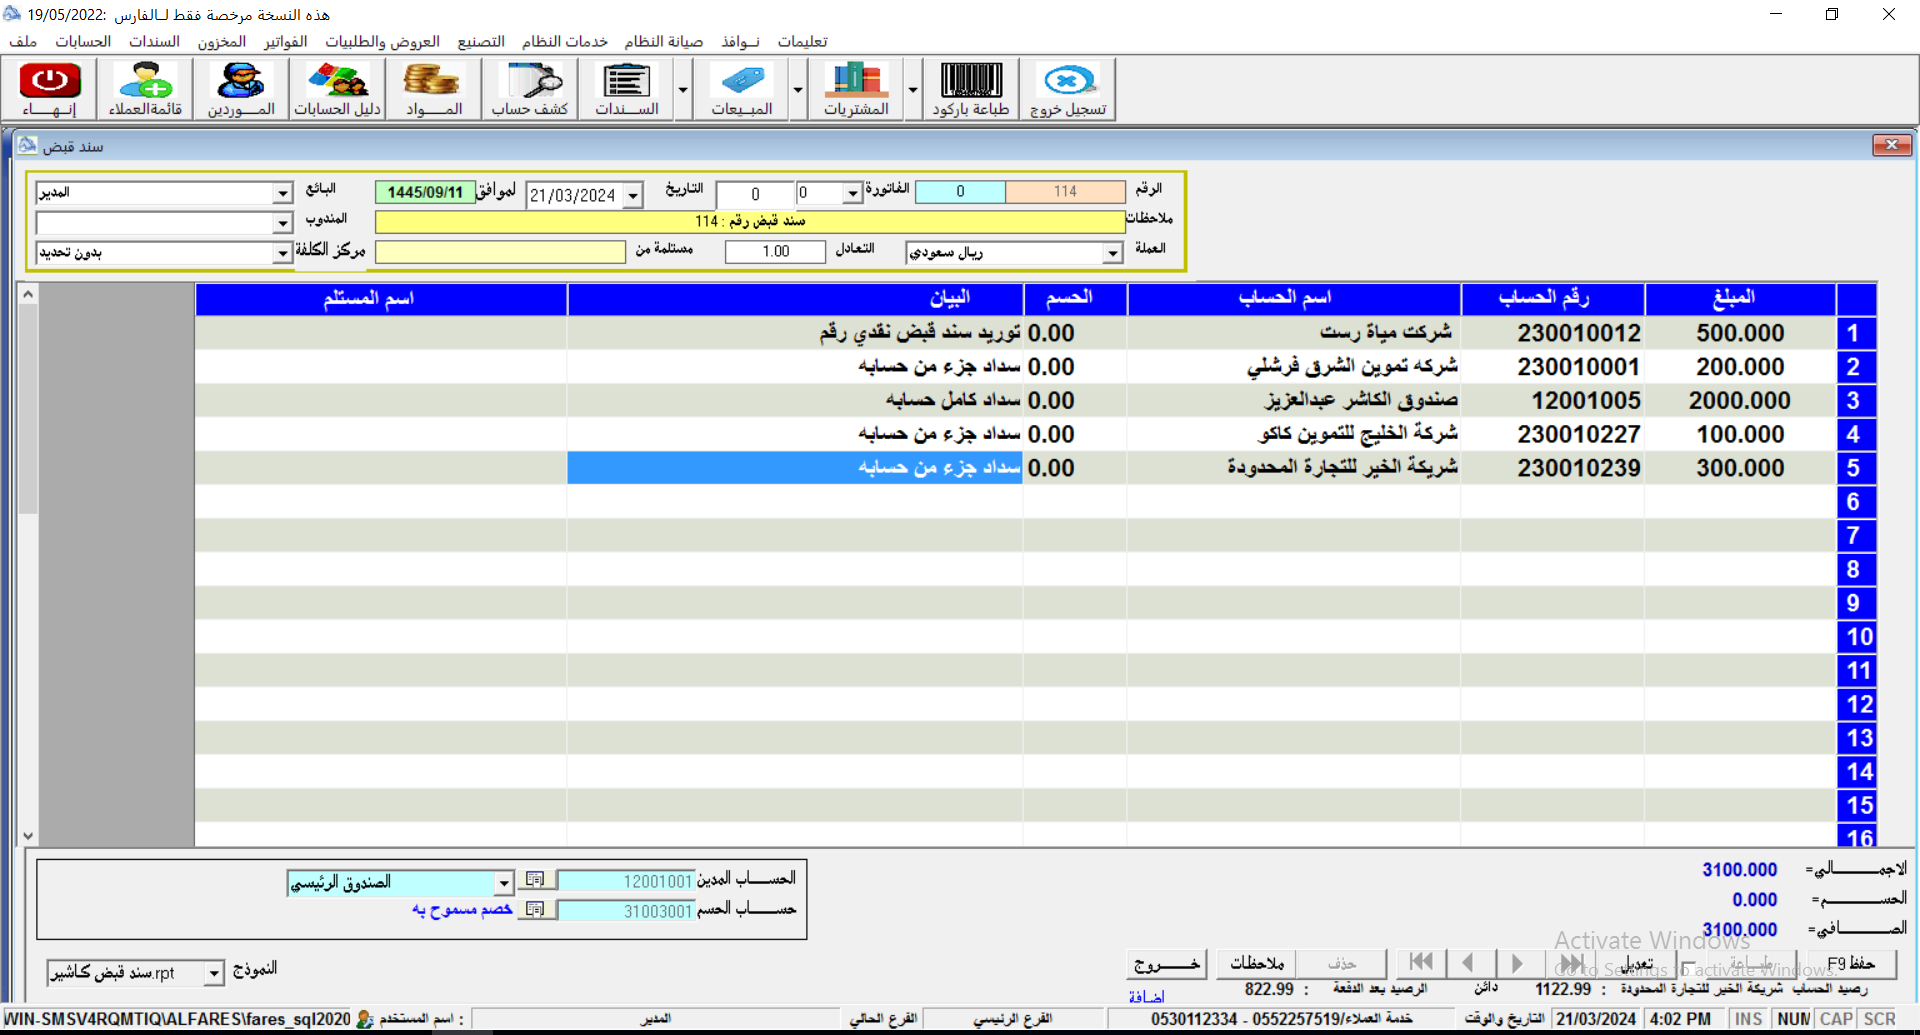
Task: Open the cost center dropdown showing بدون تحديد
Action: coord(282,253)
